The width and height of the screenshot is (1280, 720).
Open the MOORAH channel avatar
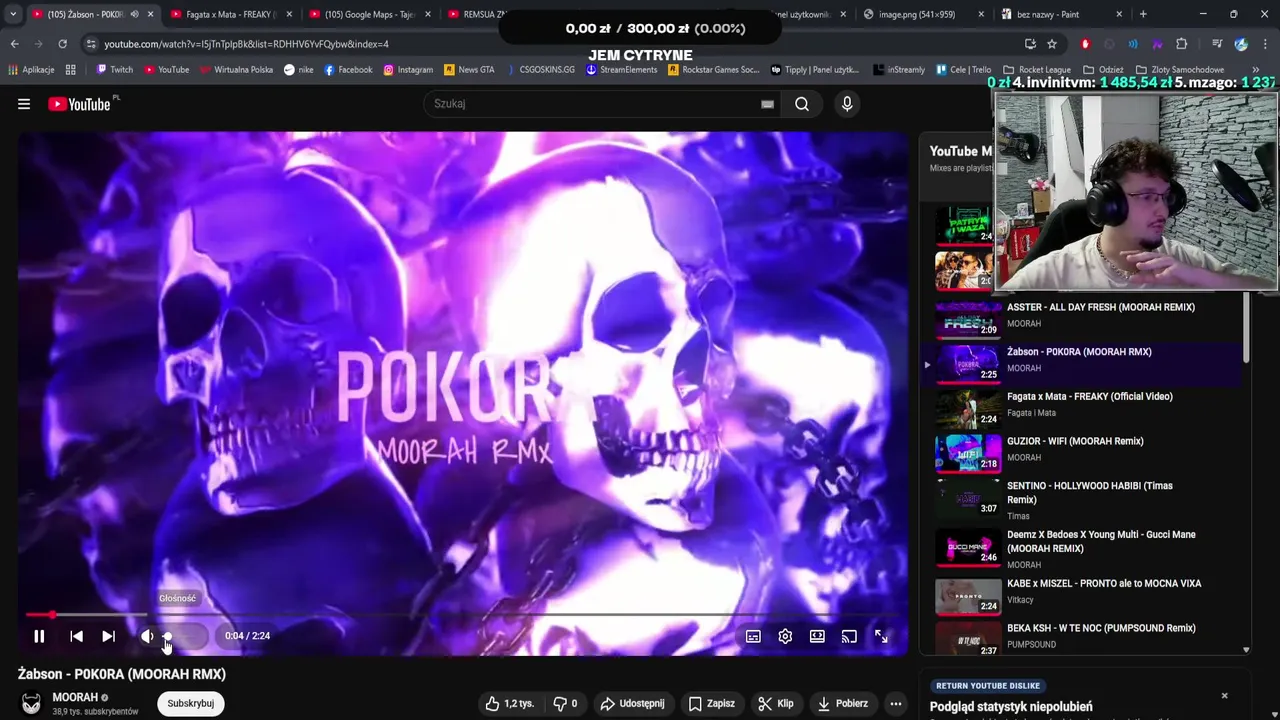click(x=32, y=704)
